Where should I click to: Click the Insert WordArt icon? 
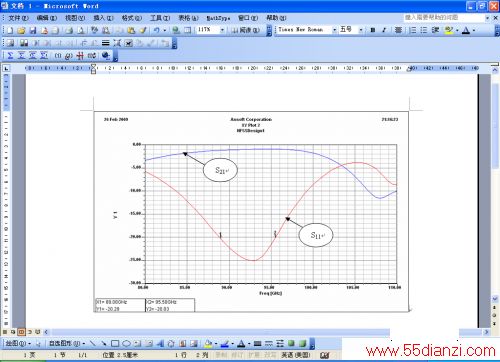click(x=161, y=343)
